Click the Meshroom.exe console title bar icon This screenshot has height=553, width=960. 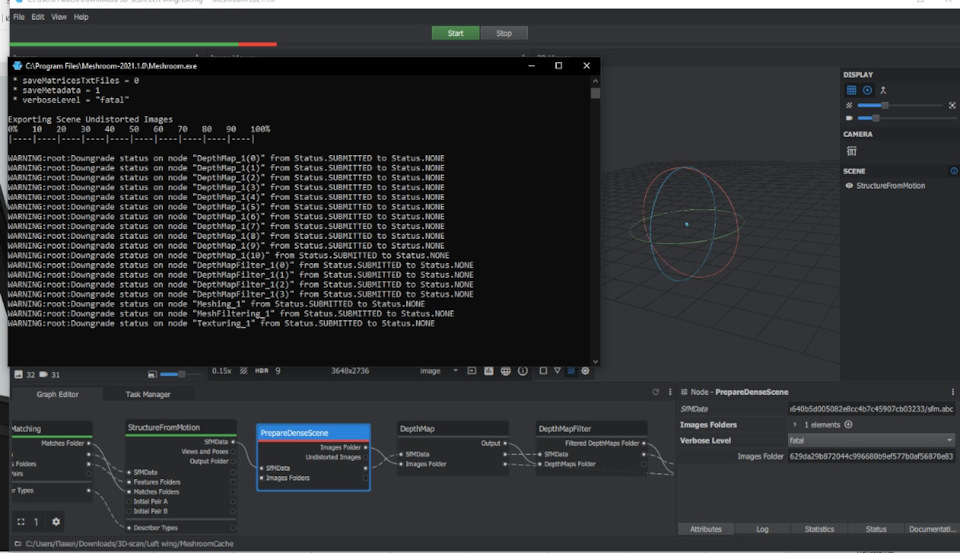click(x=17, y=66)
